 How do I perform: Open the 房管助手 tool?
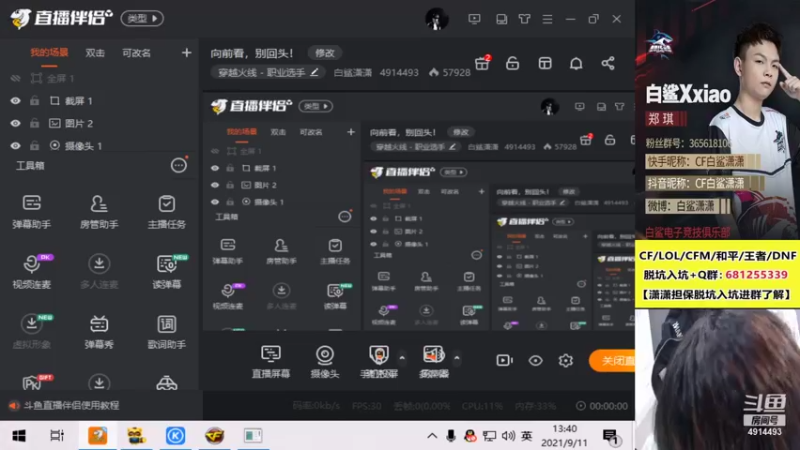[99, 211]
